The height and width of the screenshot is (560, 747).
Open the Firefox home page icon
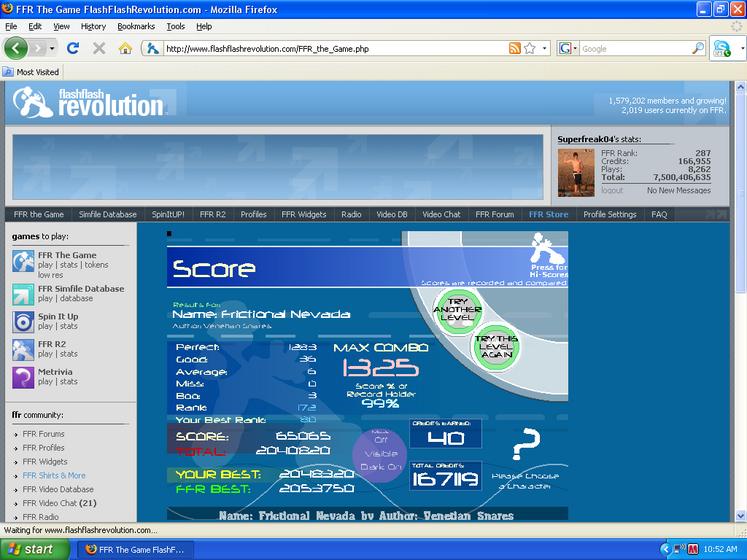[x=125, y=48]
